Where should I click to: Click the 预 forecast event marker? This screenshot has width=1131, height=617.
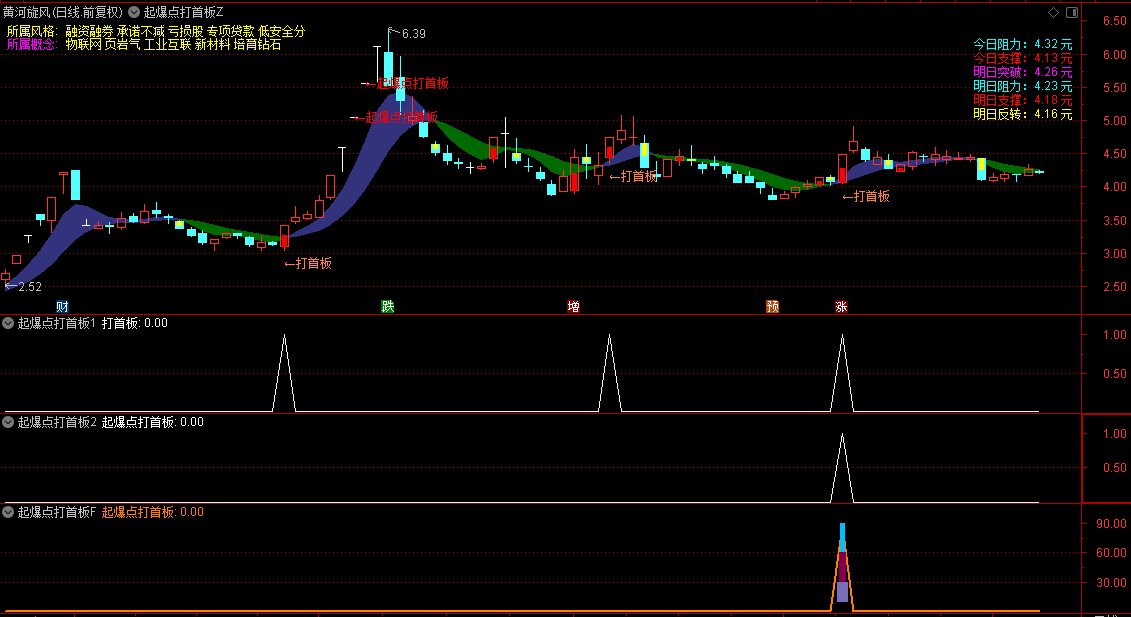click(772, 306)
